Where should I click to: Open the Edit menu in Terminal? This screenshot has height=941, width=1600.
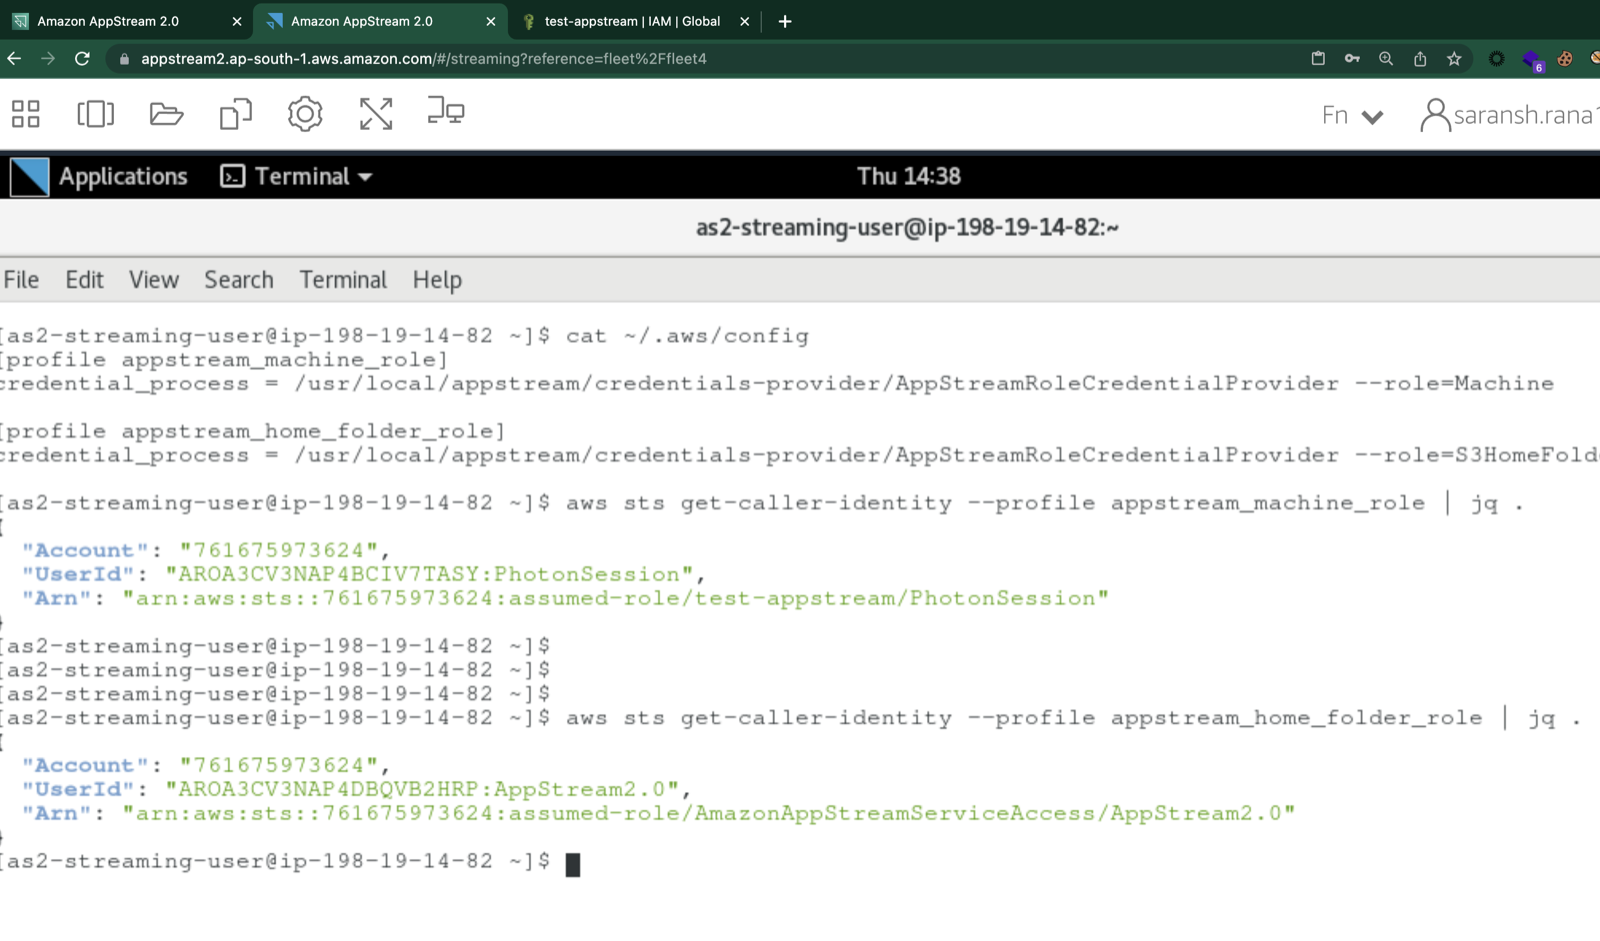[84, 280]
